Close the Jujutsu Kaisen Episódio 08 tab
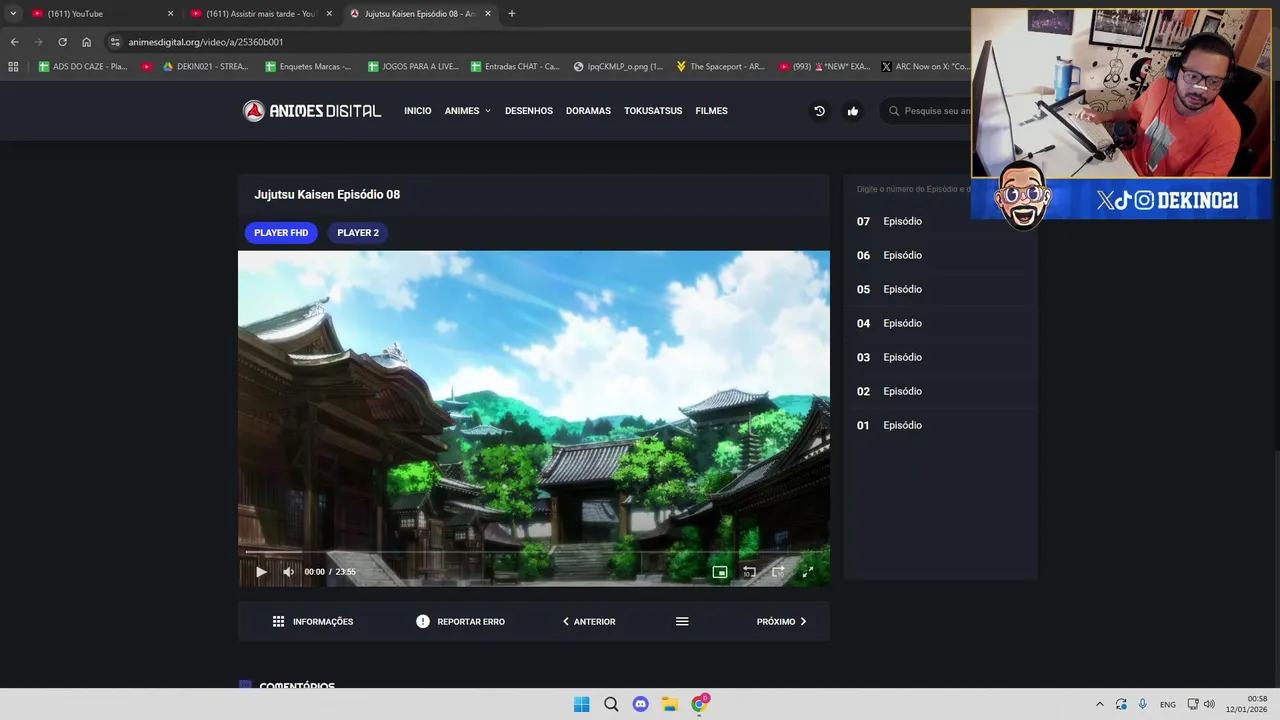The height and width of the screenshot is (720, 1280). (488, 14)
